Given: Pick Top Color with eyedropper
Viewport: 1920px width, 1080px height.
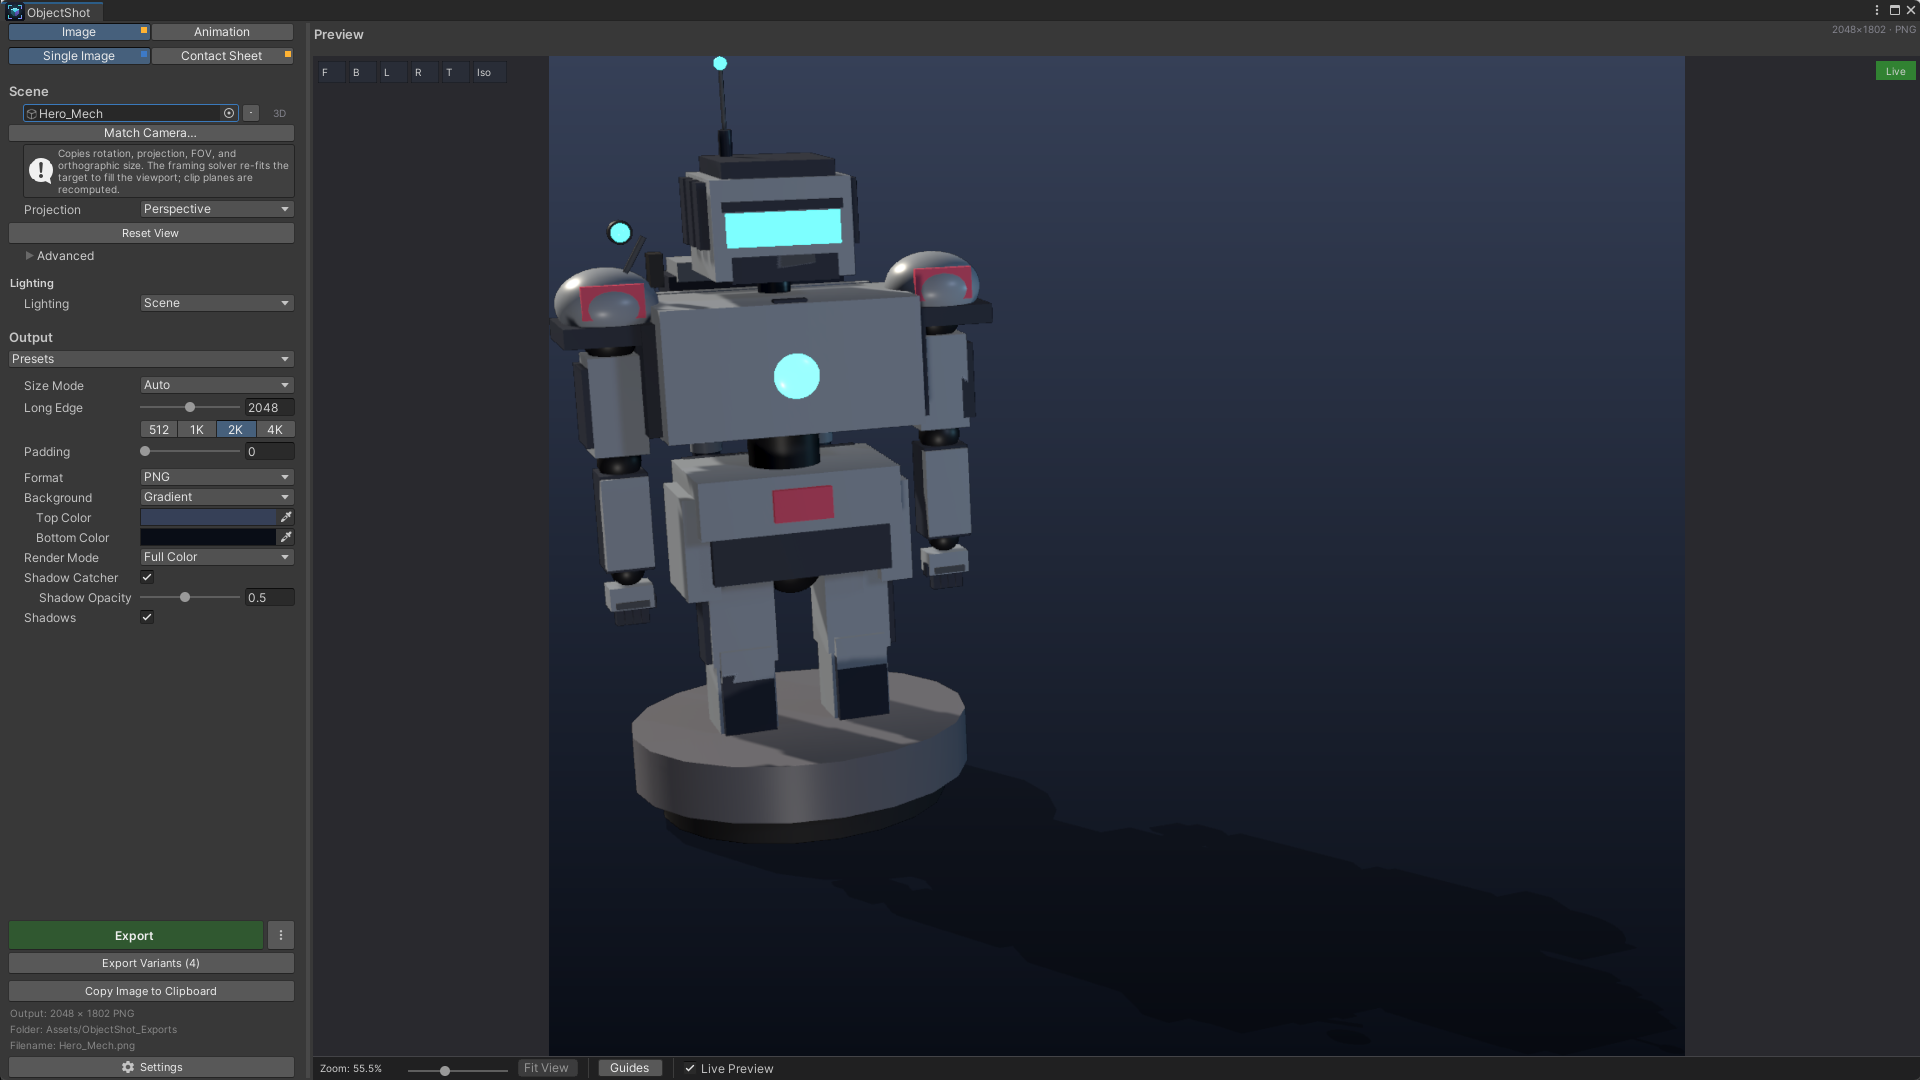Looking at the screenshot, I should tap(286, 517).
